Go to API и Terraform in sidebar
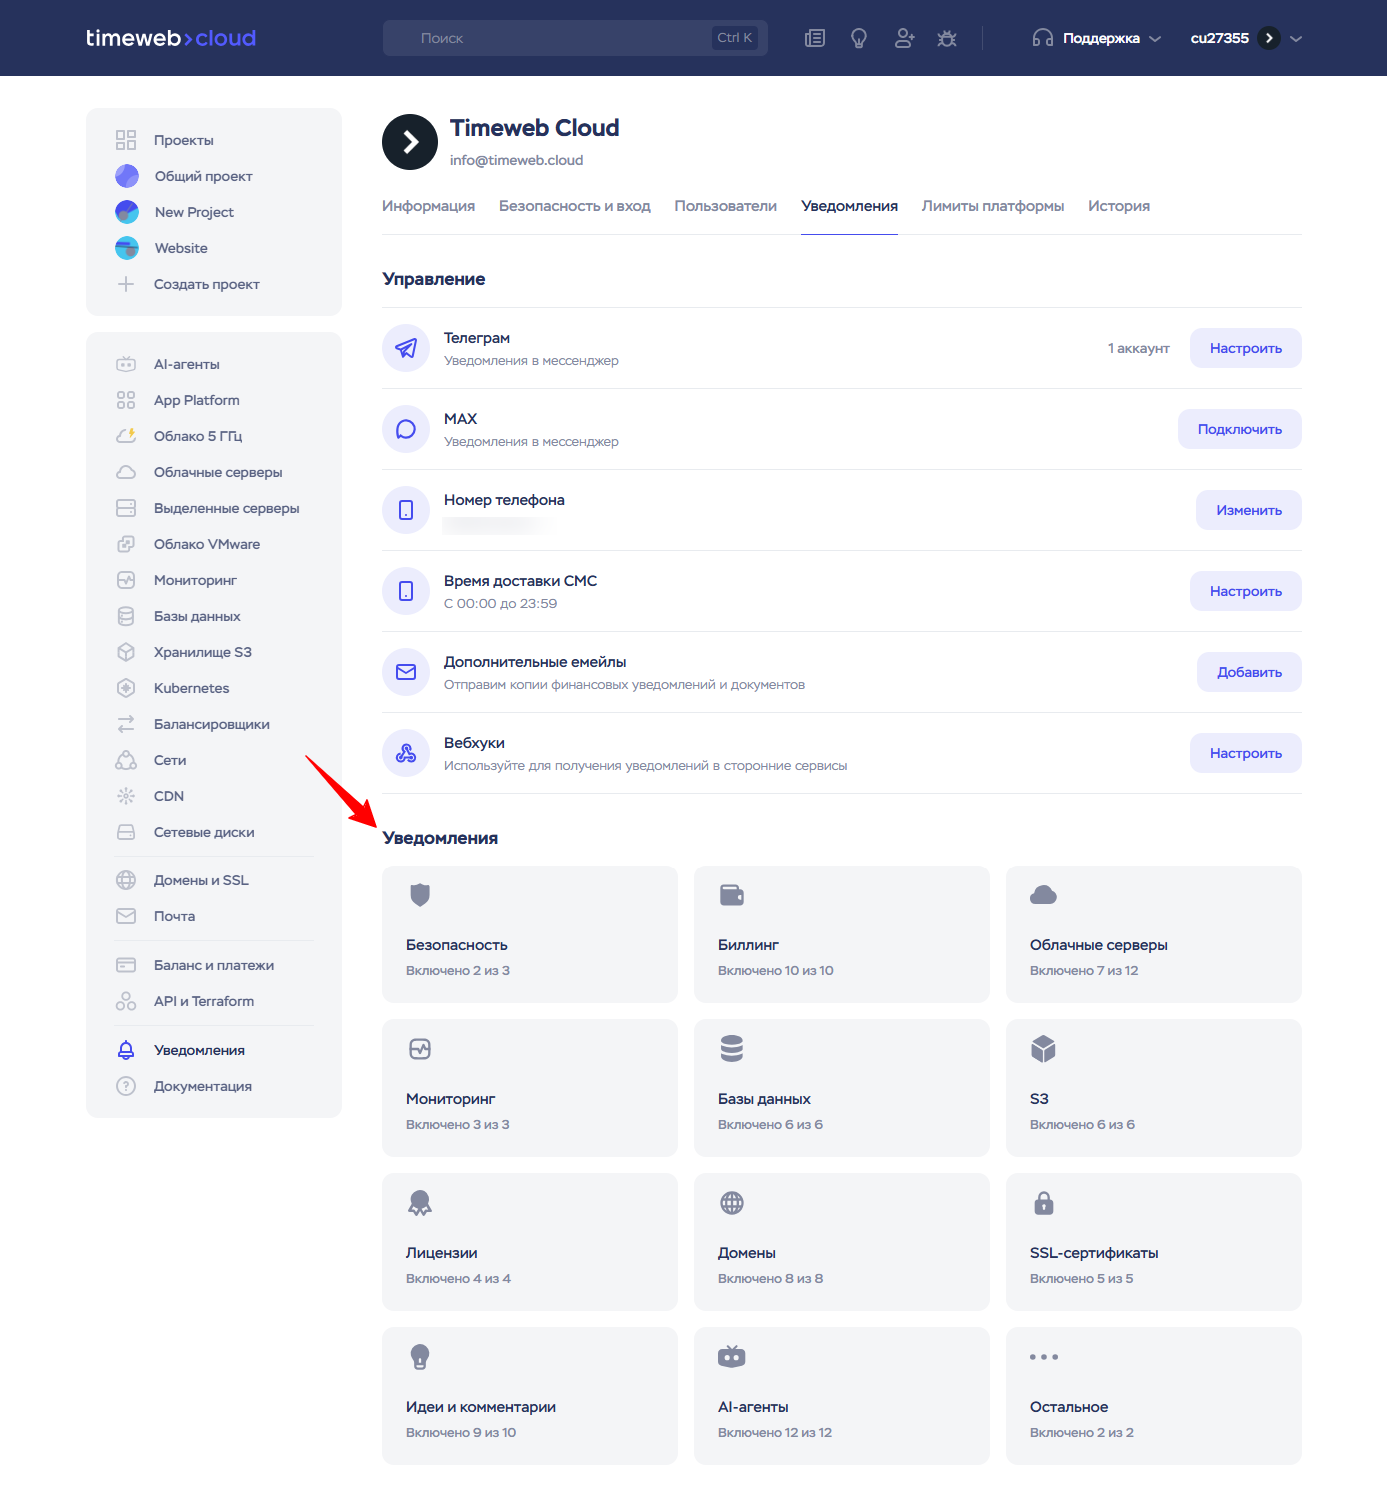Screen dimensions: 1387x1506 (204, 1001)
